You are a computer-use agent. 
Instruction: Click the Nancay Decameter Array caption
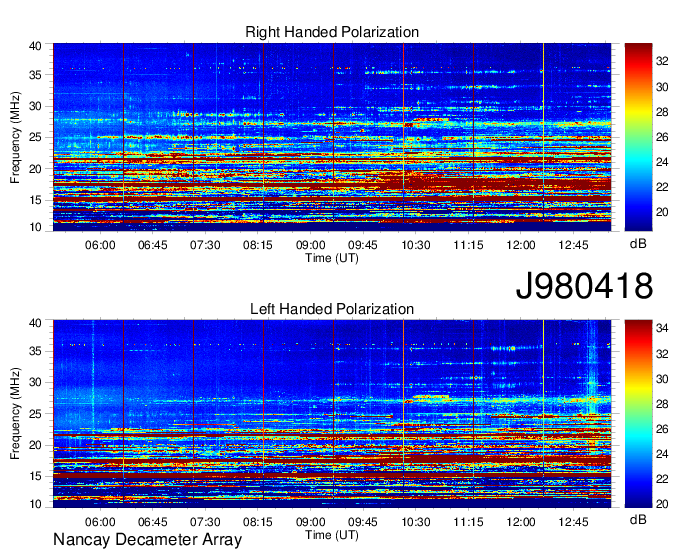click(x=147, y=540)
